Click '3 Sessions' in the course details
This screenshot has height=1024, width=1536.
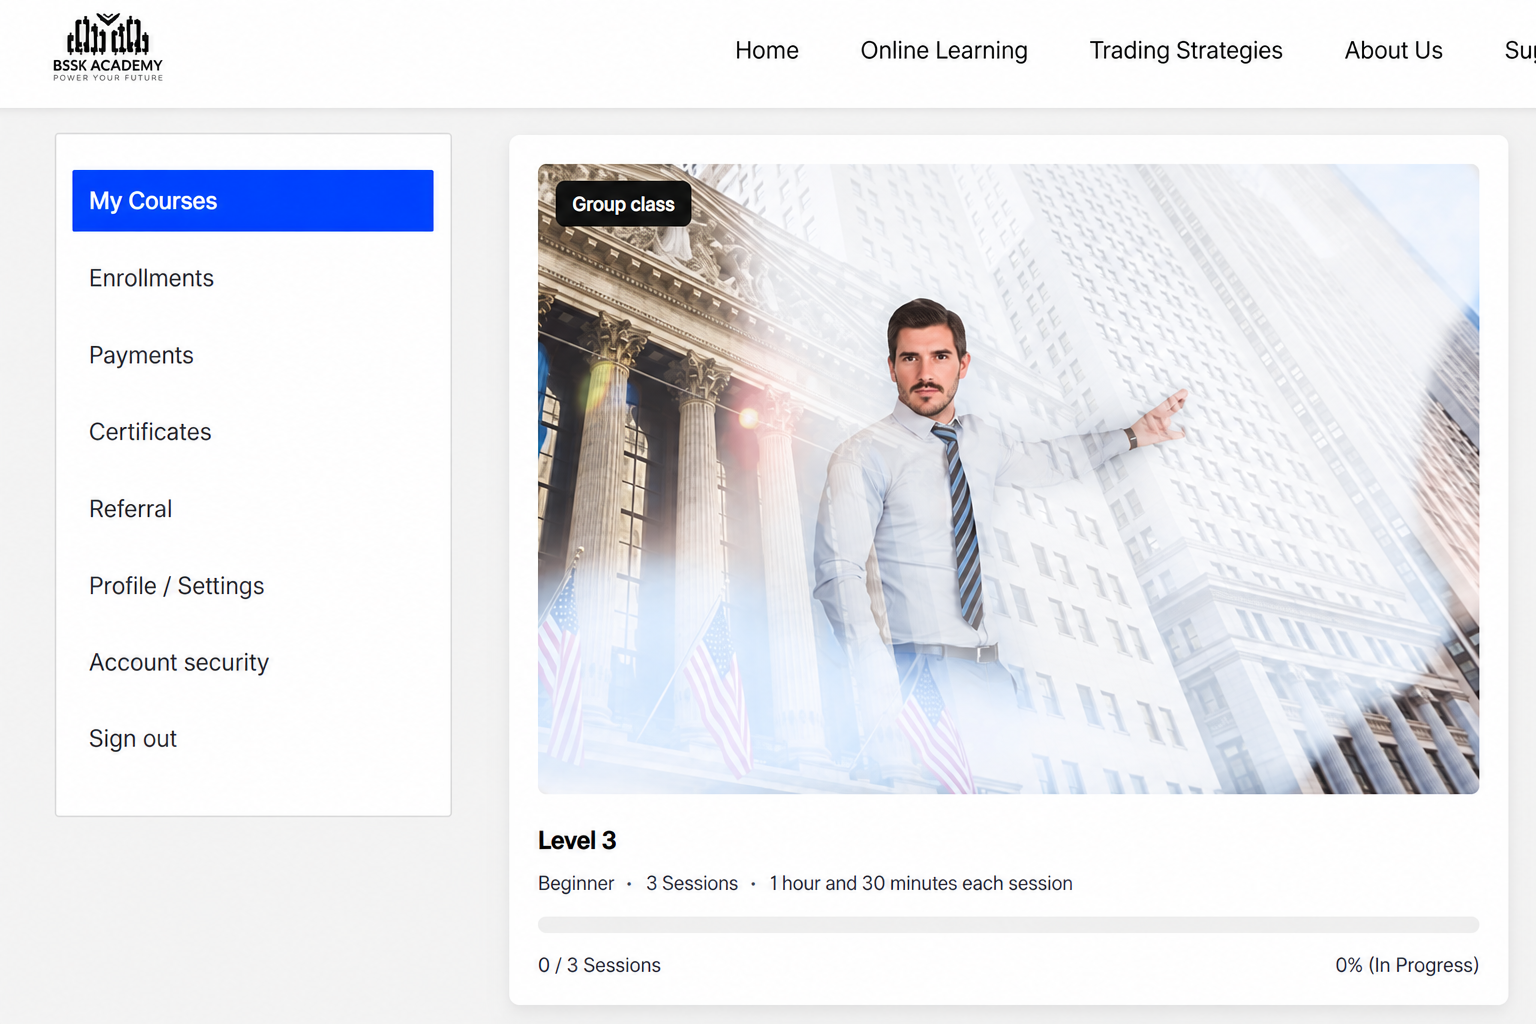coord(692,883)
